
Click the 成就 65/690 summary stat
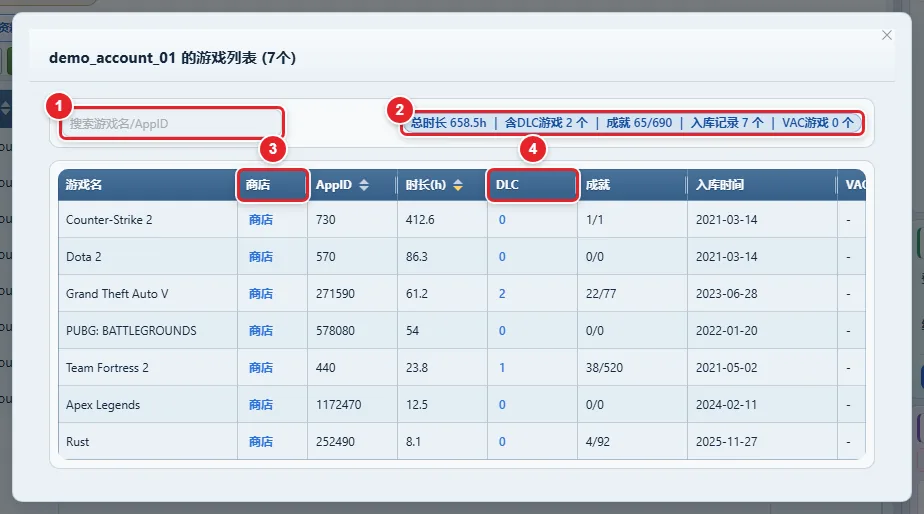coord(639,123)
